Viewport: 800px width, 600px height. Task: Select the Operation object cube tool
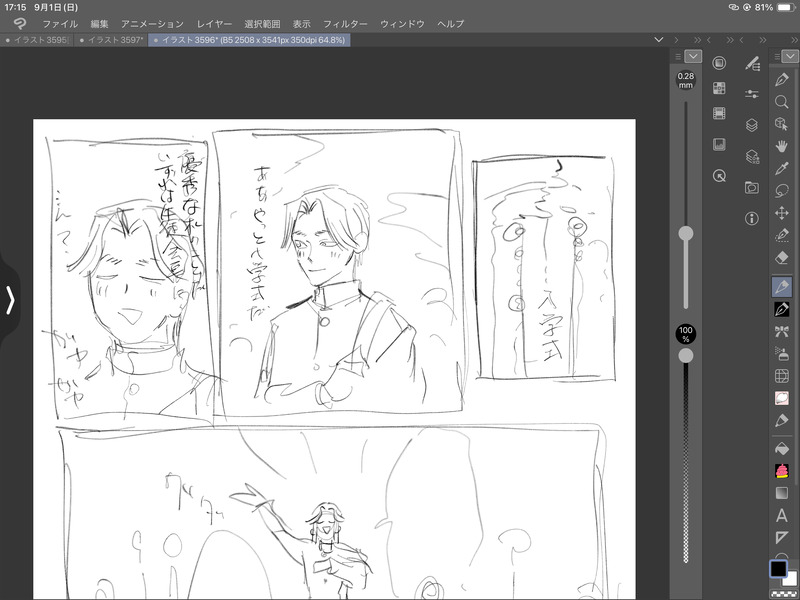click(781, 123)
